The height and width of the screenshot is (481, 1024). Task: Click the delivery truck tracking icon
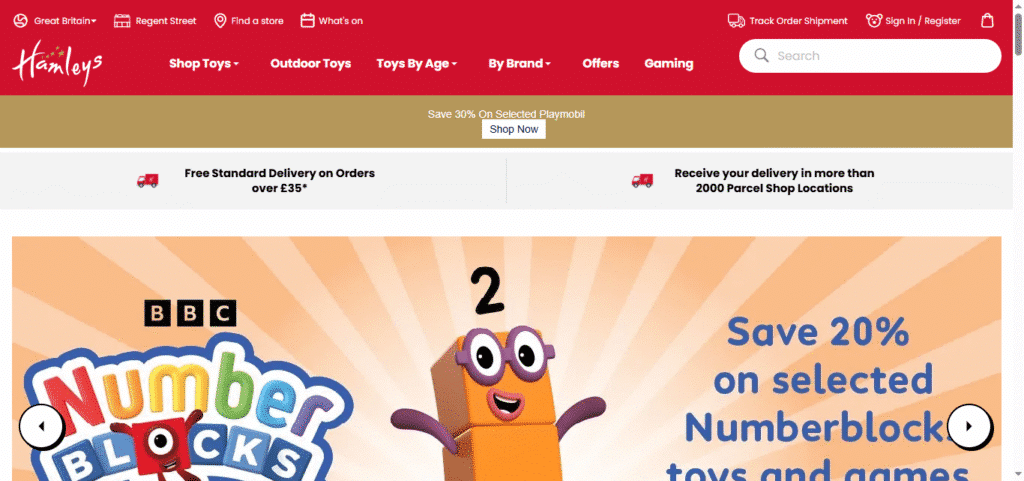[736, 21]
